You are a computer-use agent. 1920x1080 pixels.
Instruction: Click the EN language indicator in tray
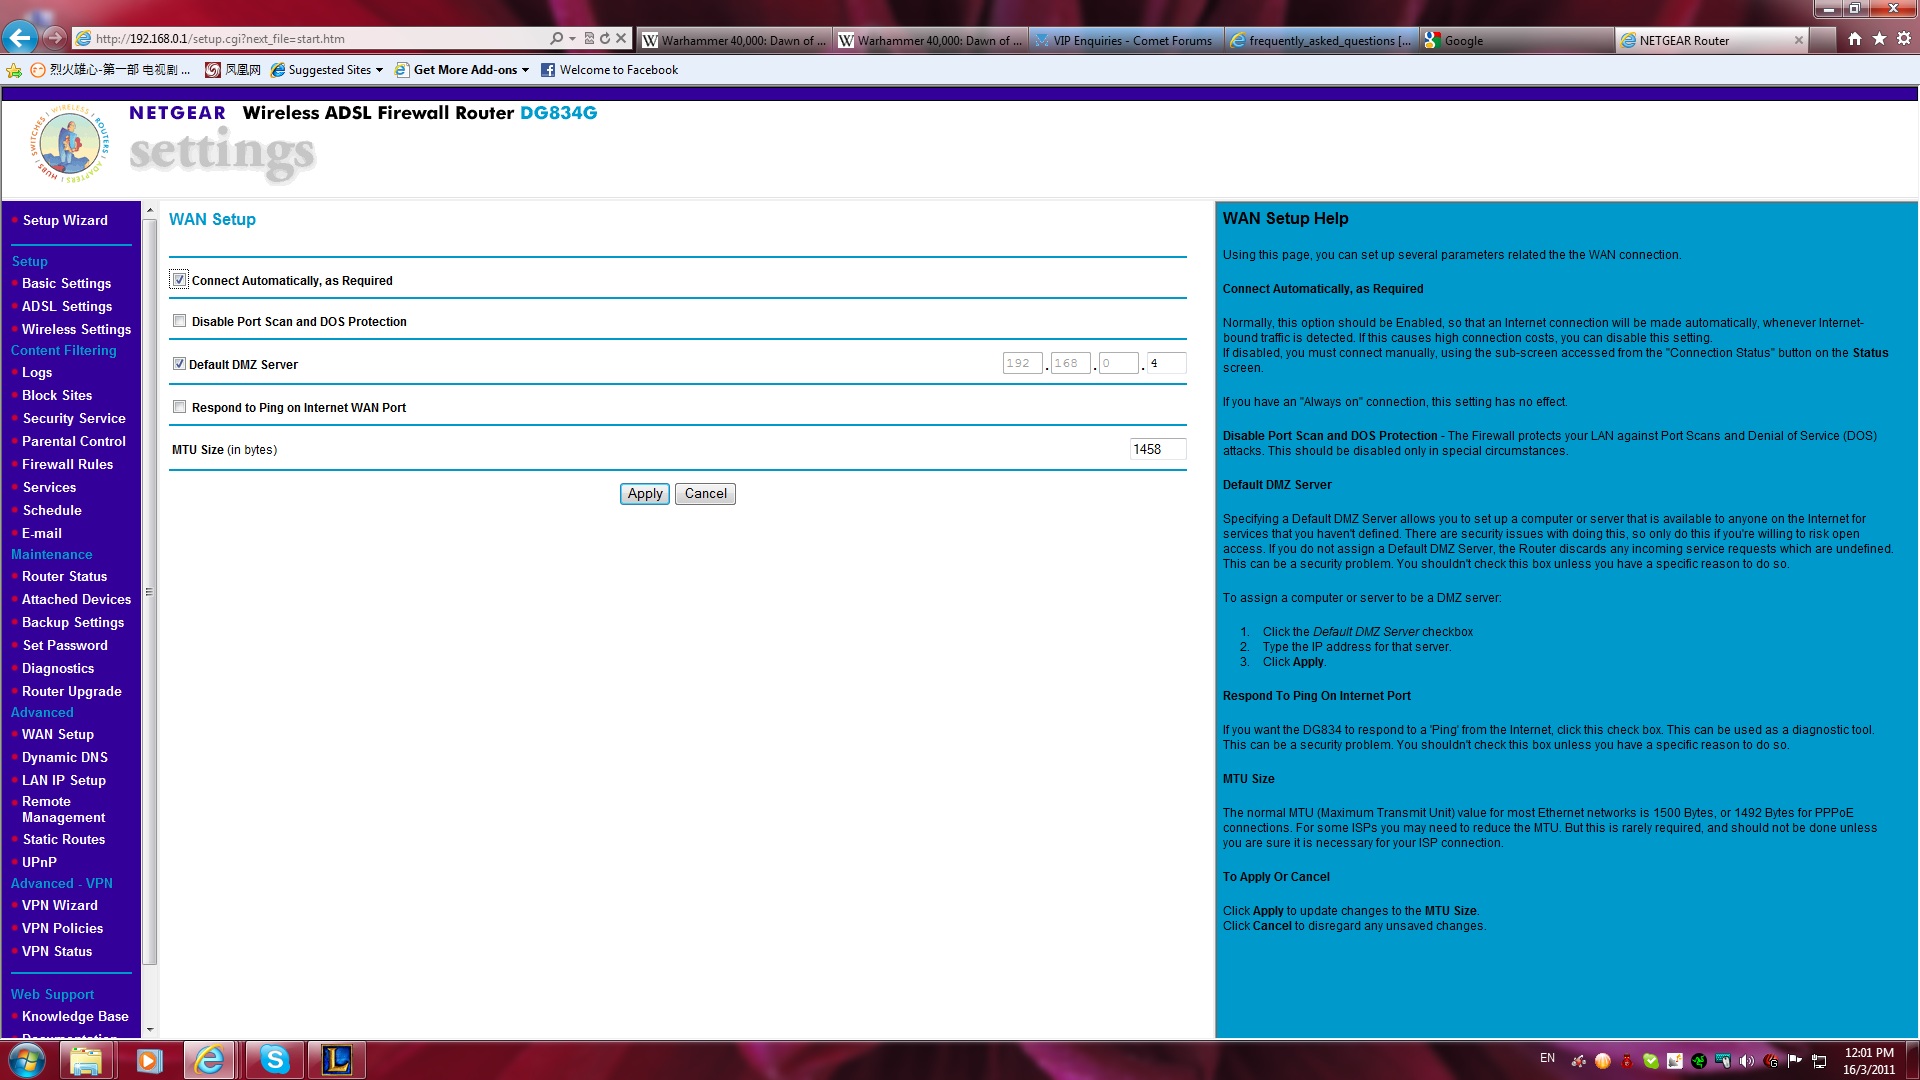(x=1547, y=1058)
